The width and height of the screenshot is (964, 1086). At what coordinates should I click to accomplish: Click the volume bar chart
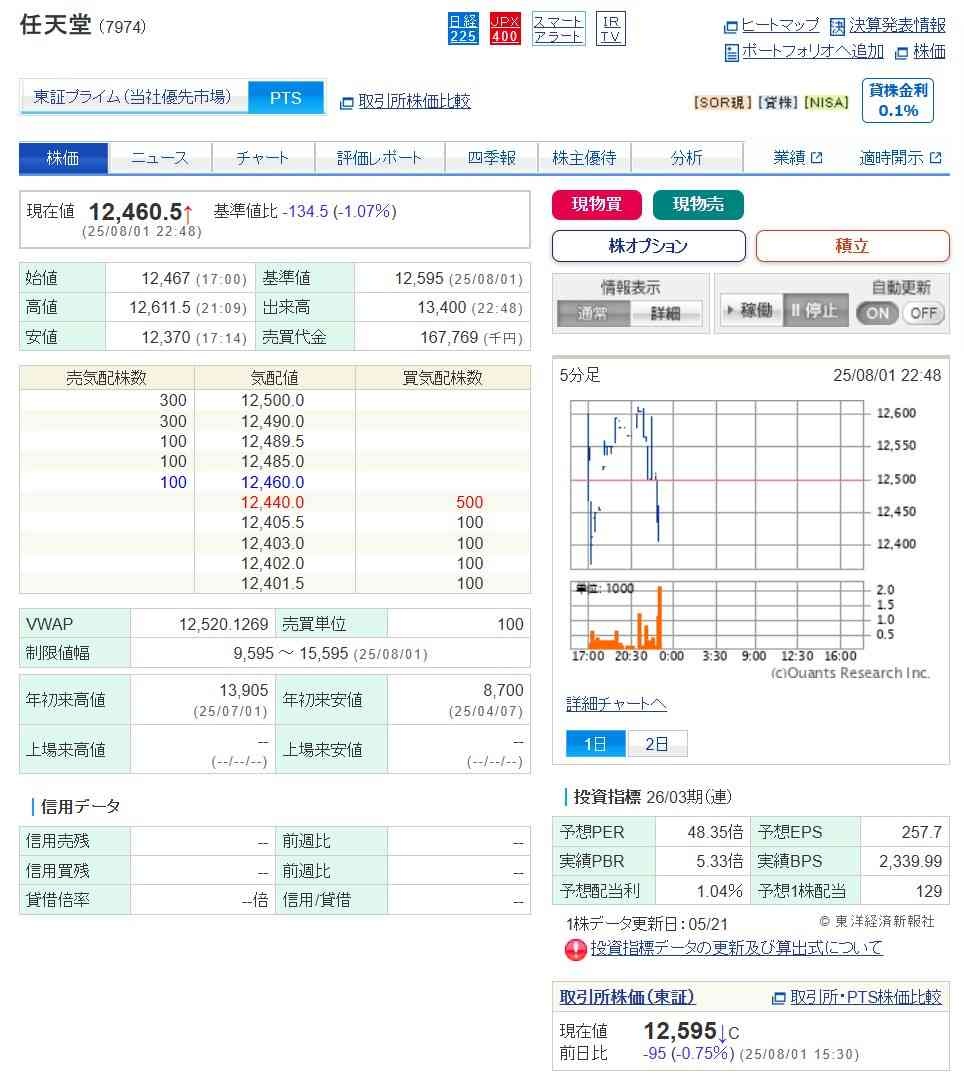pyautogui.click(x=717, y=614)
